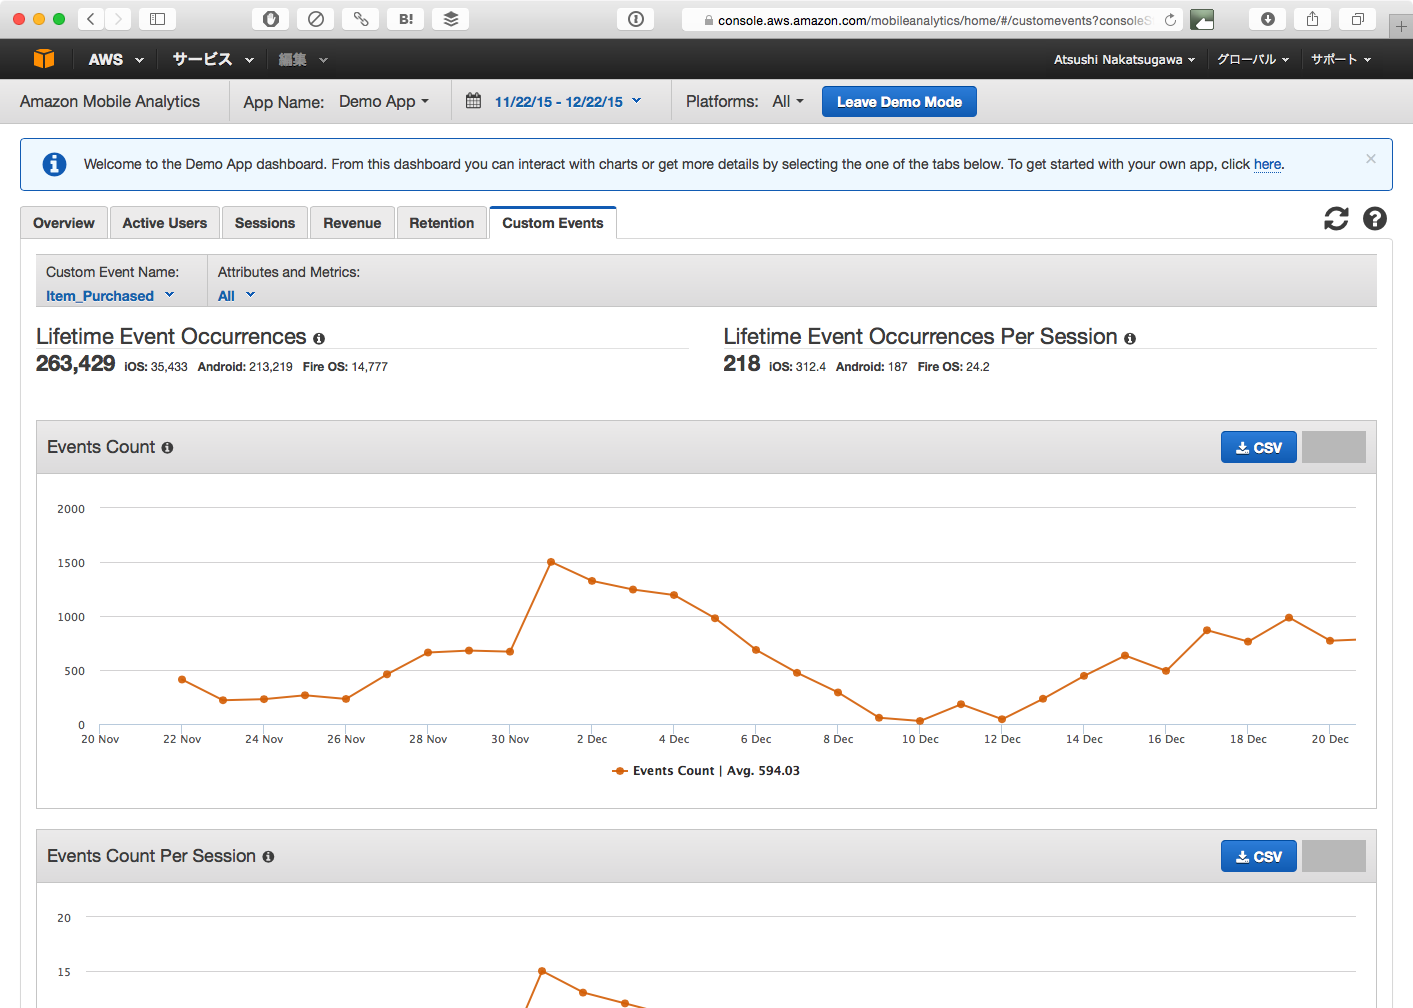The image size is (1413, 1008).
Task: Click the refresh dashboard icon
Action: tap(1336, 219)
